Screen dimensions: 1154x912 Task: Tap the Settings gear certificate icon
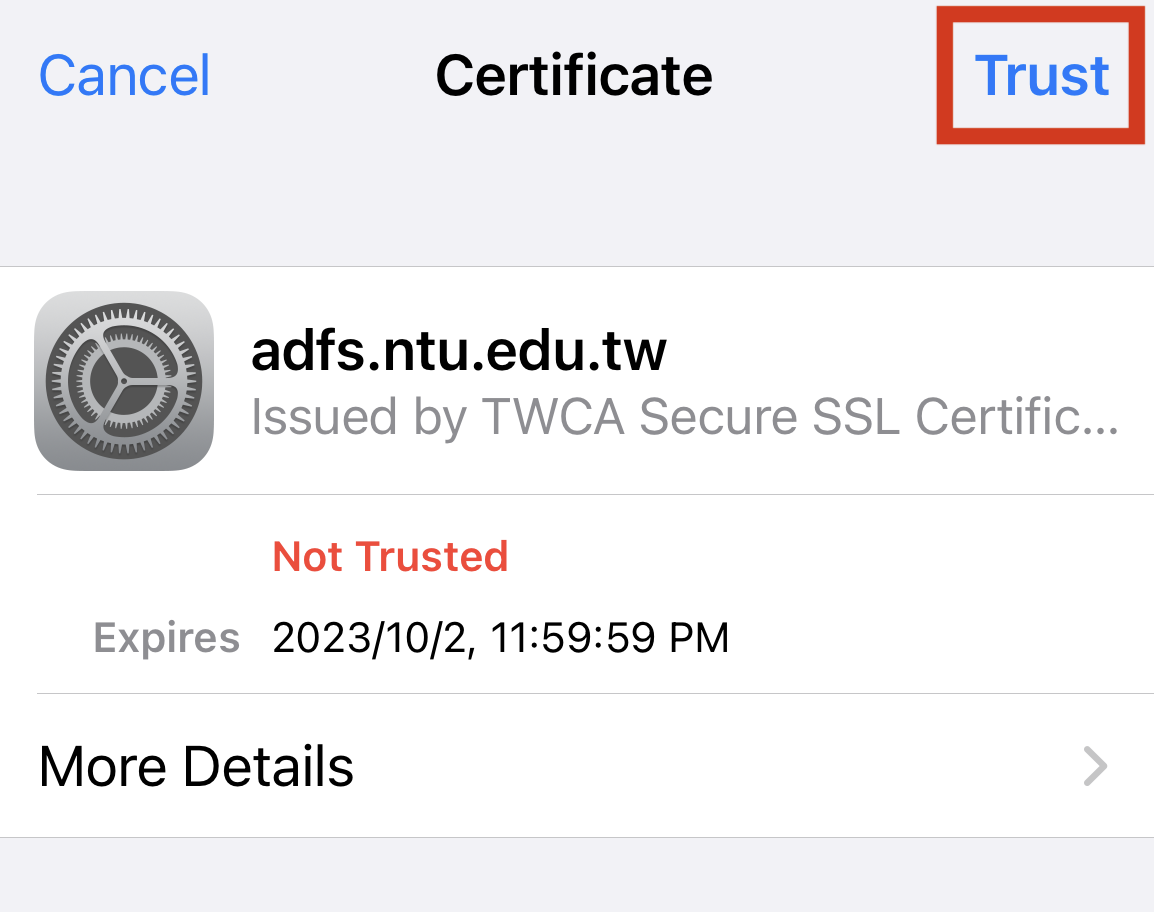(x=124, y=381)
